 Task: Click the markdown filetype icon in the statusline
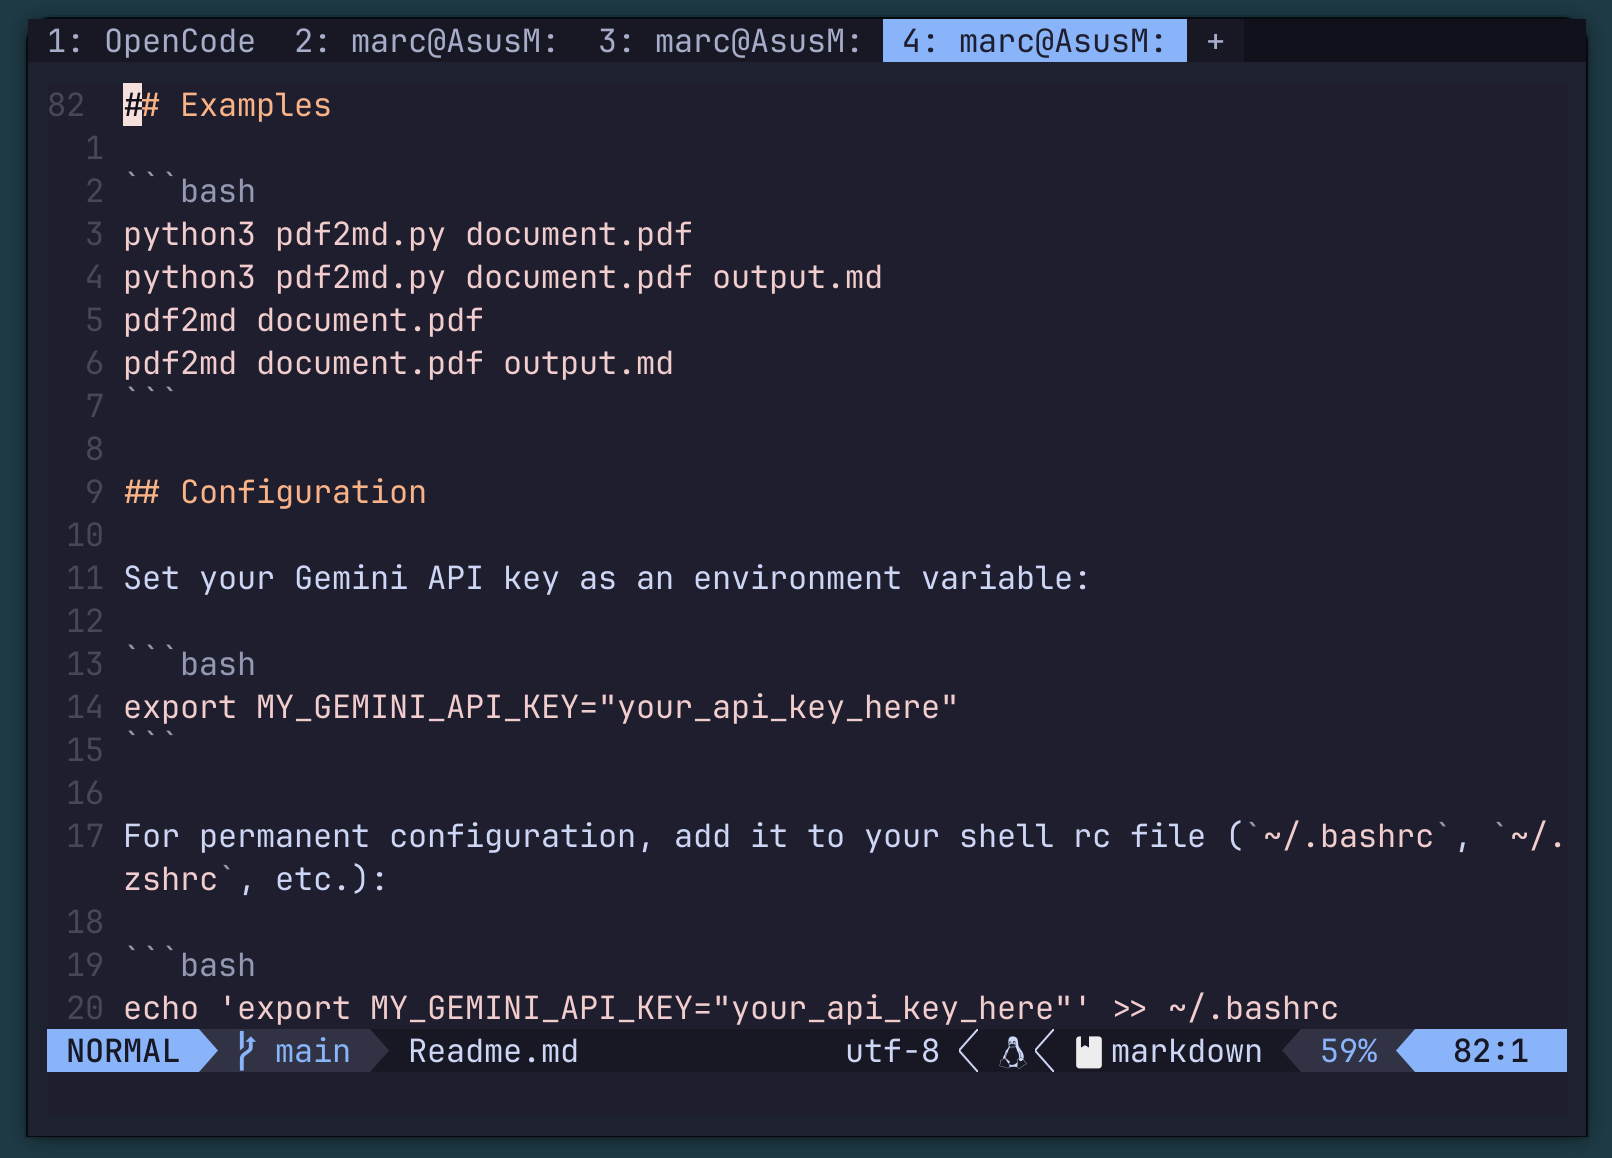point(1088,1051)
